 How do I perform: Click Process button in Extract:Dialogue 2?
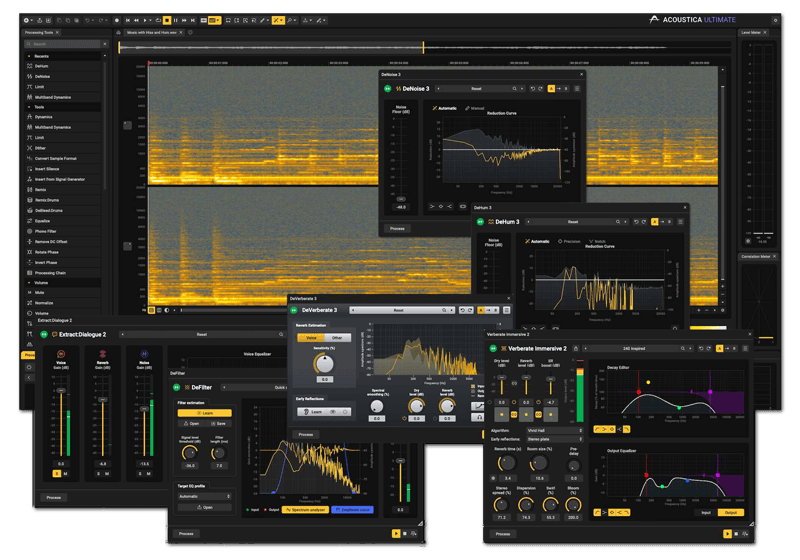point(54,497)
